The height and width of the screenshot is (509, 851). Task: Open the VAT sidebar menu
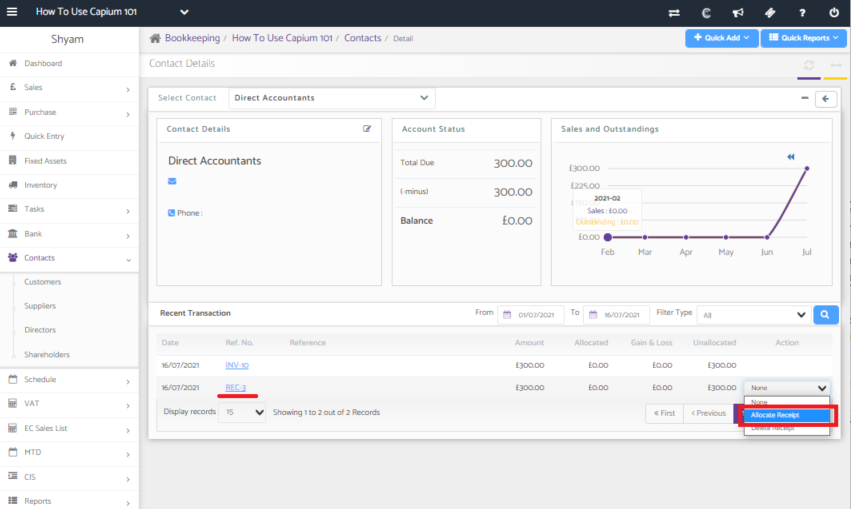pyautogui.click(x=69, y=404)
